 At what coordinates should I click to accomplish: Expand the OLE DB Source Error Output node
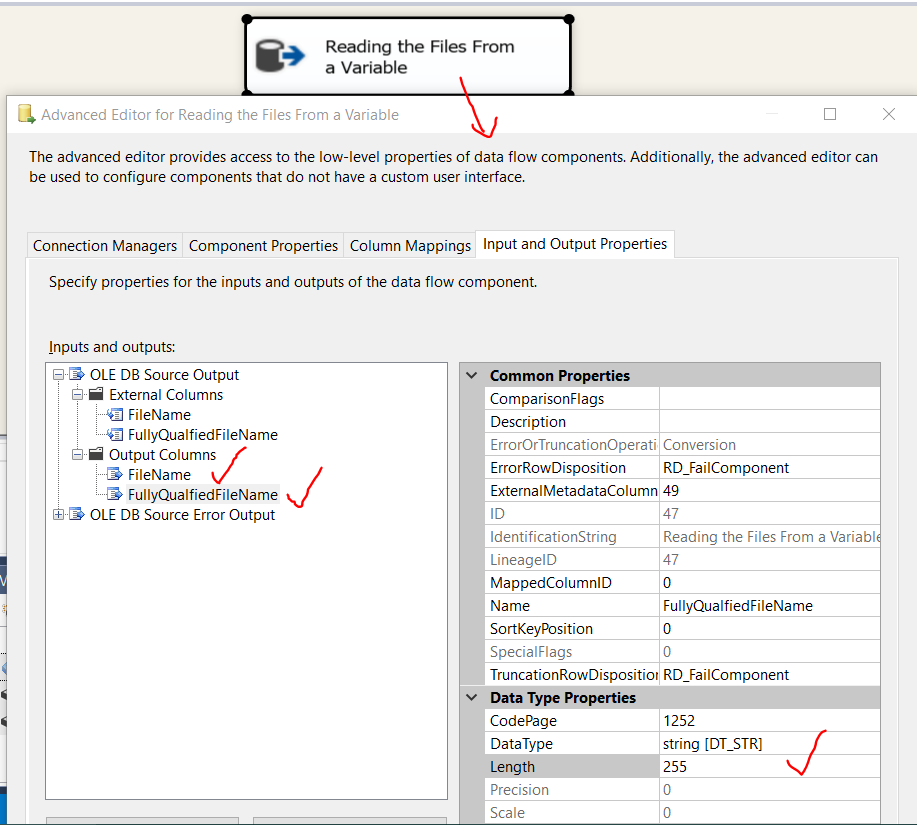click(57, 514)
